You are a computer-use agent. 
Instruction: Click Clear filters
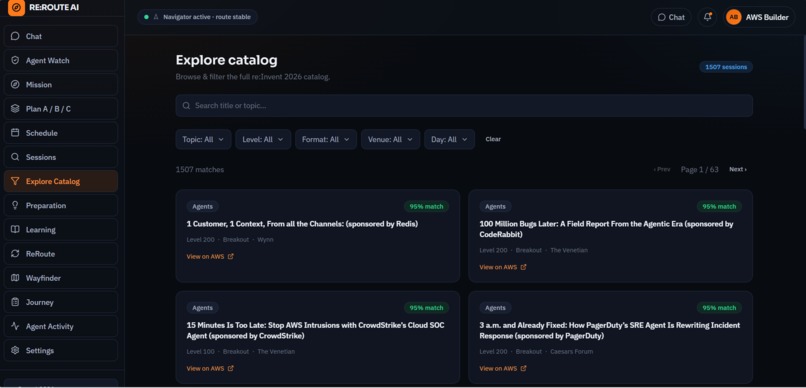pyautogui.click(x=493, y=139)
